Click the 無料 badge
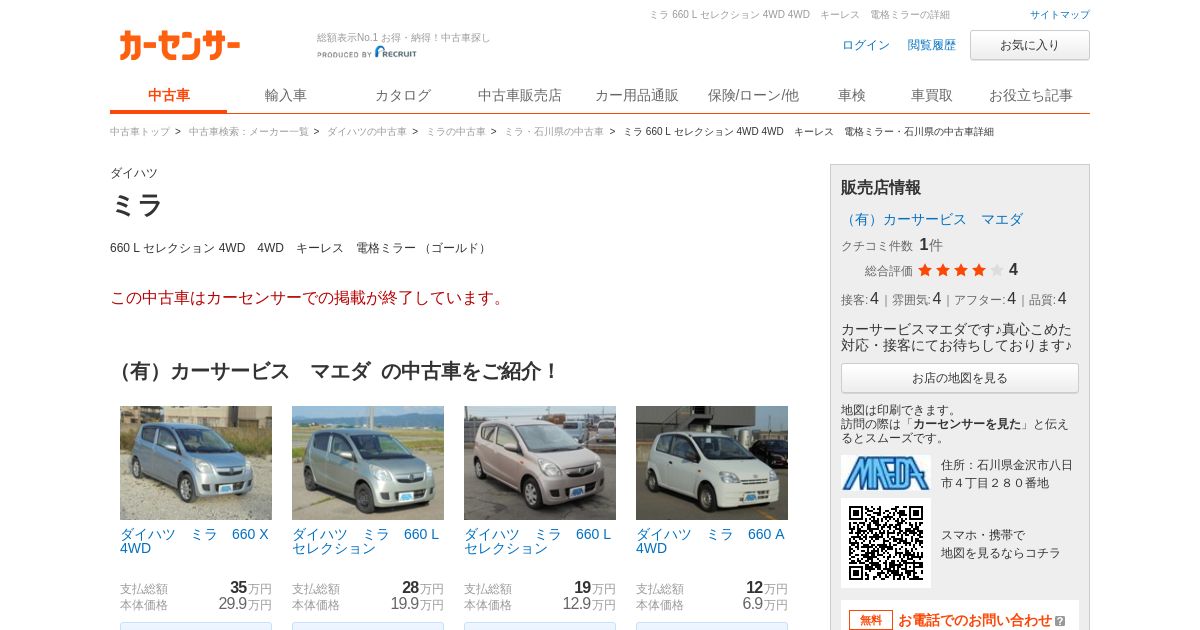This screenshot has height=630, width=1200. click(871, 621)
